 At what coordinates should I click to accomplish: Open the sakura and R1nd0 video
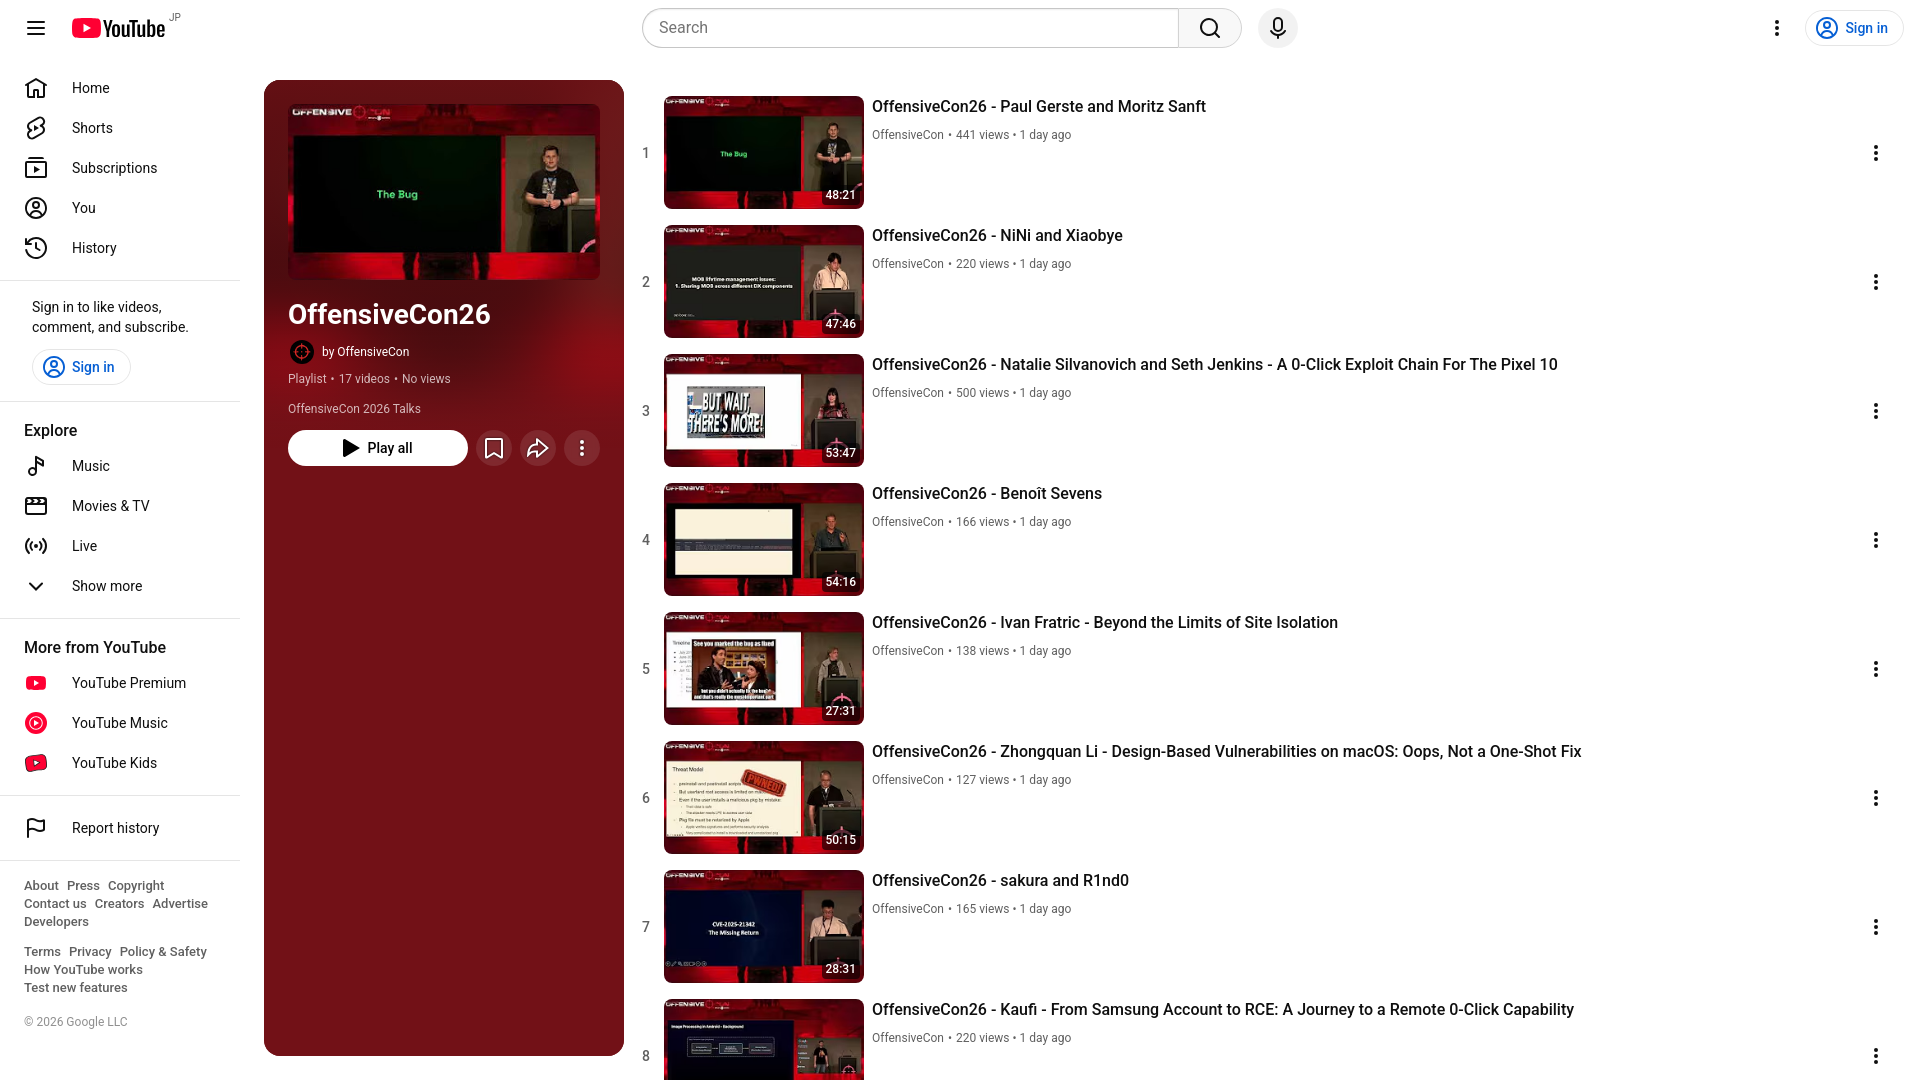pos(1000,881)
